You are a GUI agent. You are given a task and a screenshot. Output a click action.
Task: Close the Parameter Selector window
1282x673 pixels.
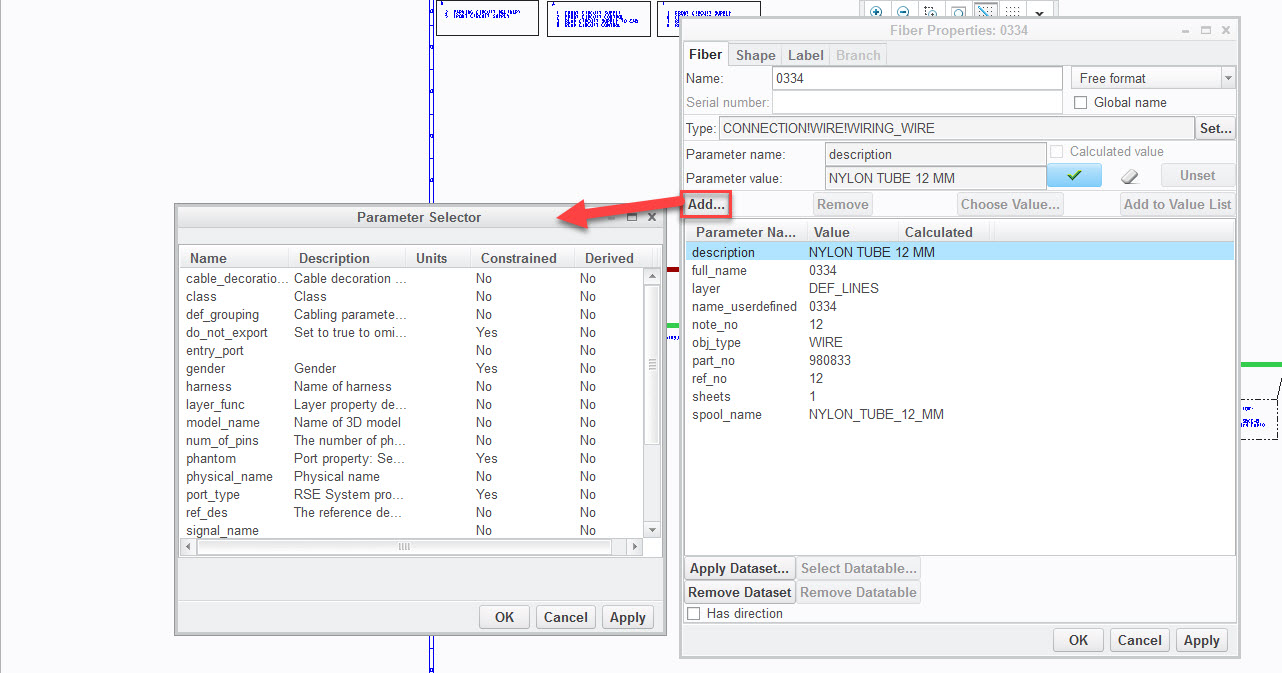click(x=652, y=216)
